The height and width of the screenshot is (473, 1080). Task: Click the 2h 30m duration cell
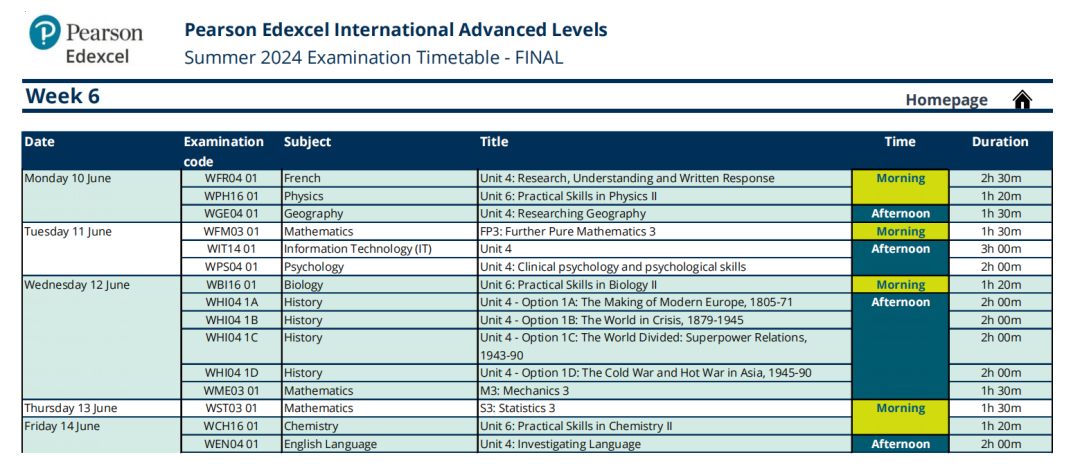point(1001,178)
